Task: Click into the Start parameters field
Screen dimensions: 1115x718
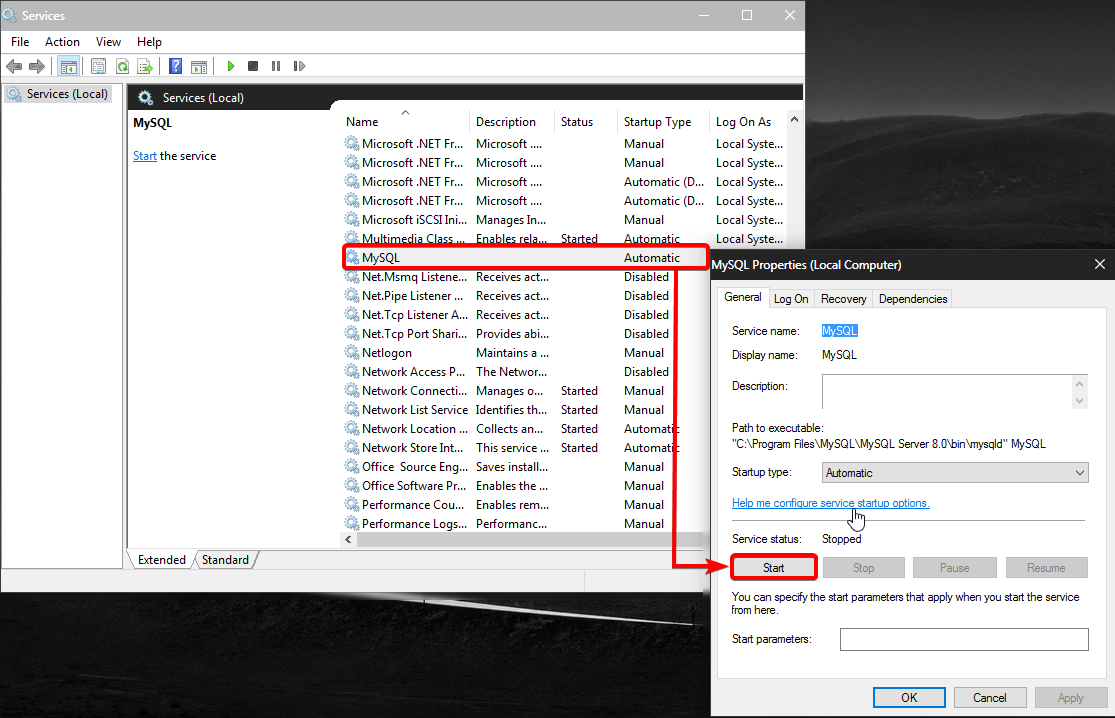Action: (x=964, y=639)
